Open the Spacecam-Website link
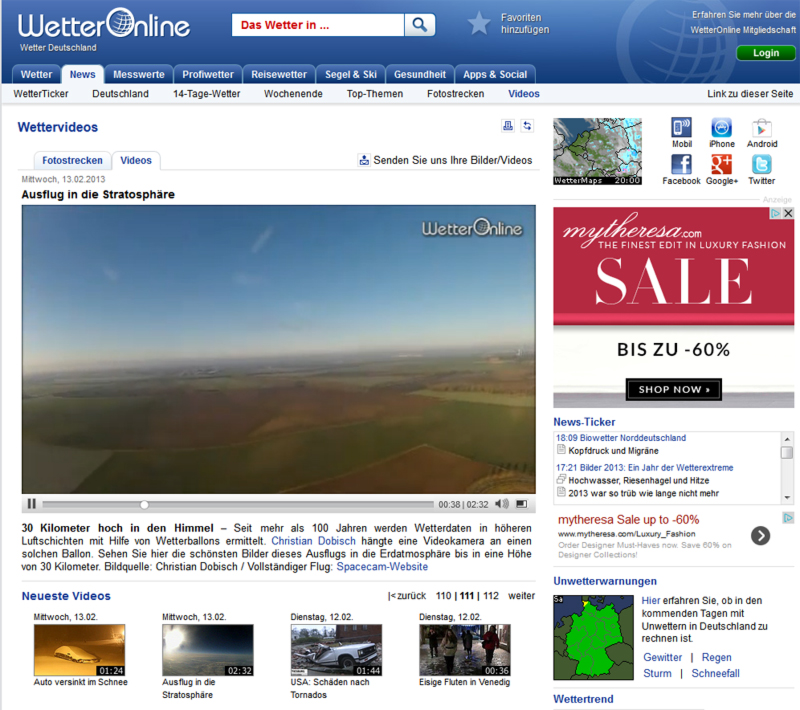Image resolution: width=800 pixels, height=710 pixels. [x=382, y=567]
